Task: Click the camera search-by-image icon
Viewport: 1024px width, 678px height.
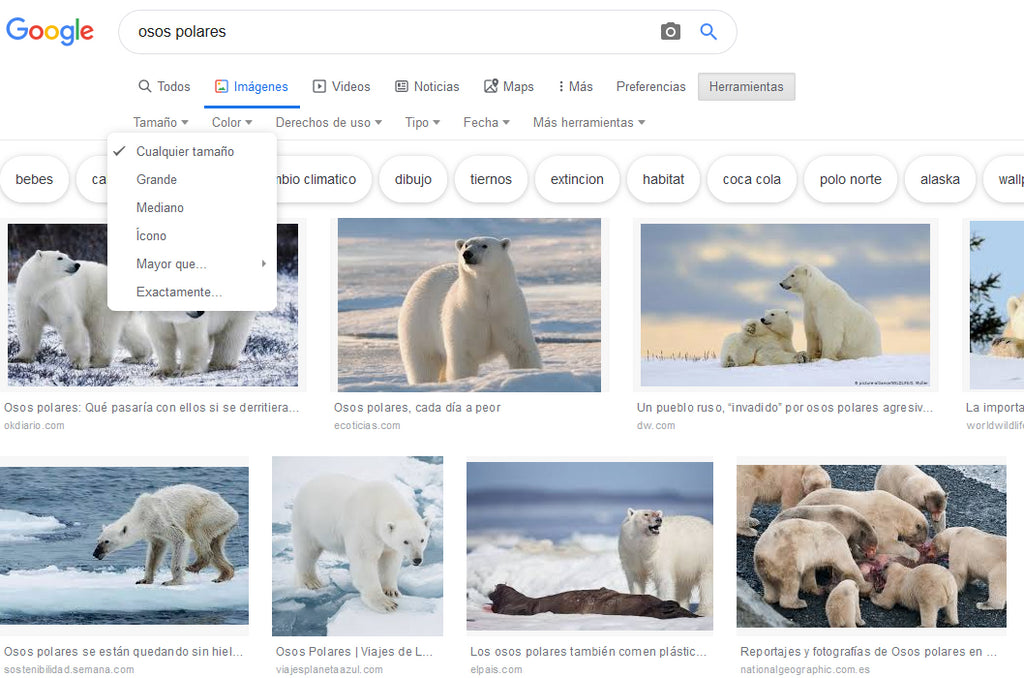Action: 670,32
